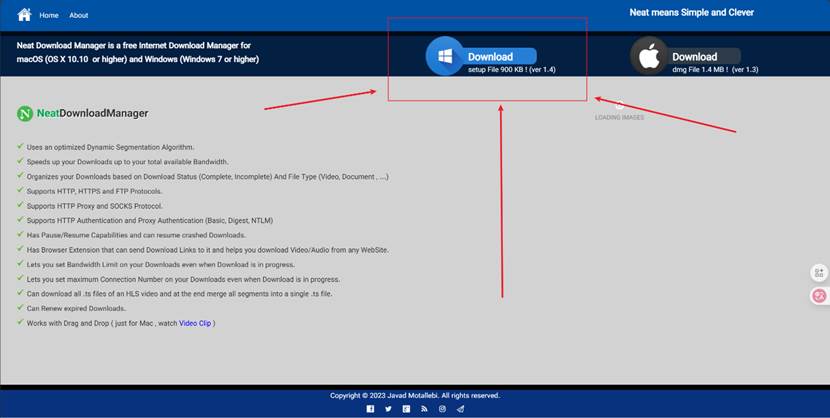This screenshot has width=830, height=418.
Task: Open the Instagram footer icon
Action: [x=443, y=409]
